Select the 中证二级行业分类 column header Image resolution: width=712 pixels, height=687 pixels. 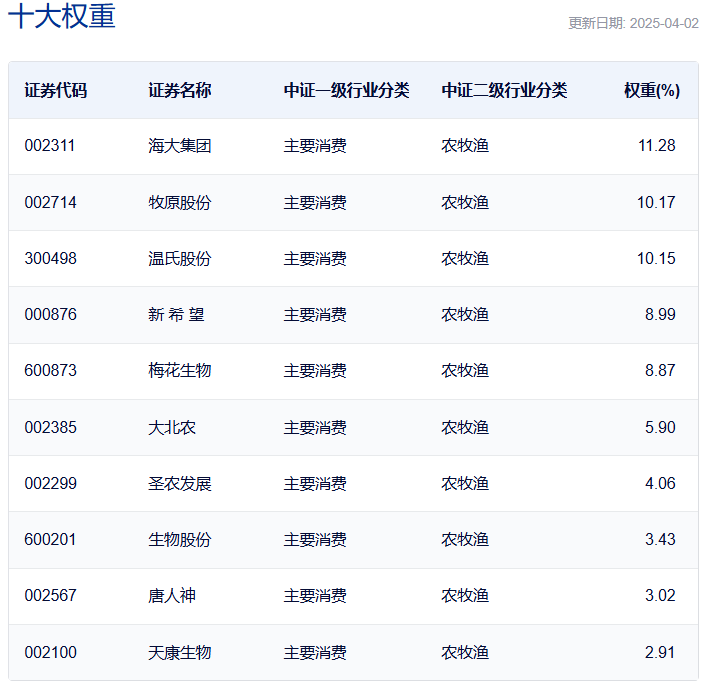(504, 90)
